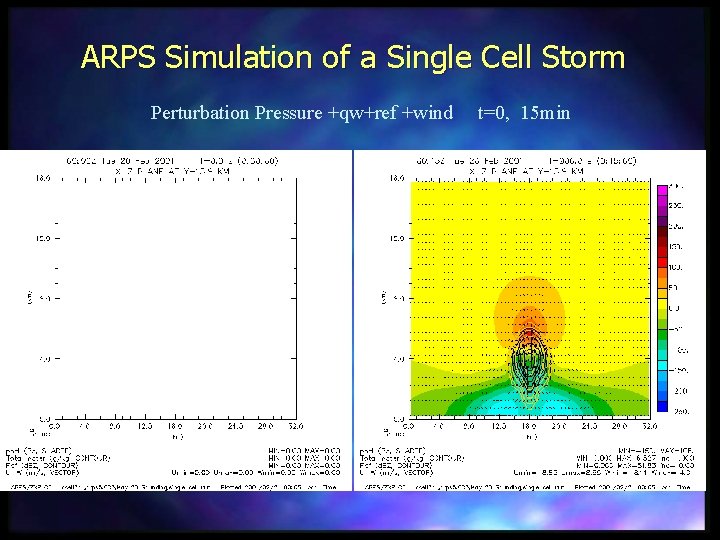Screen dimensions: 720x540
Task: Select the right plot with the yellow pressure field
Action: pyautogui.click(x=529, y=298)
